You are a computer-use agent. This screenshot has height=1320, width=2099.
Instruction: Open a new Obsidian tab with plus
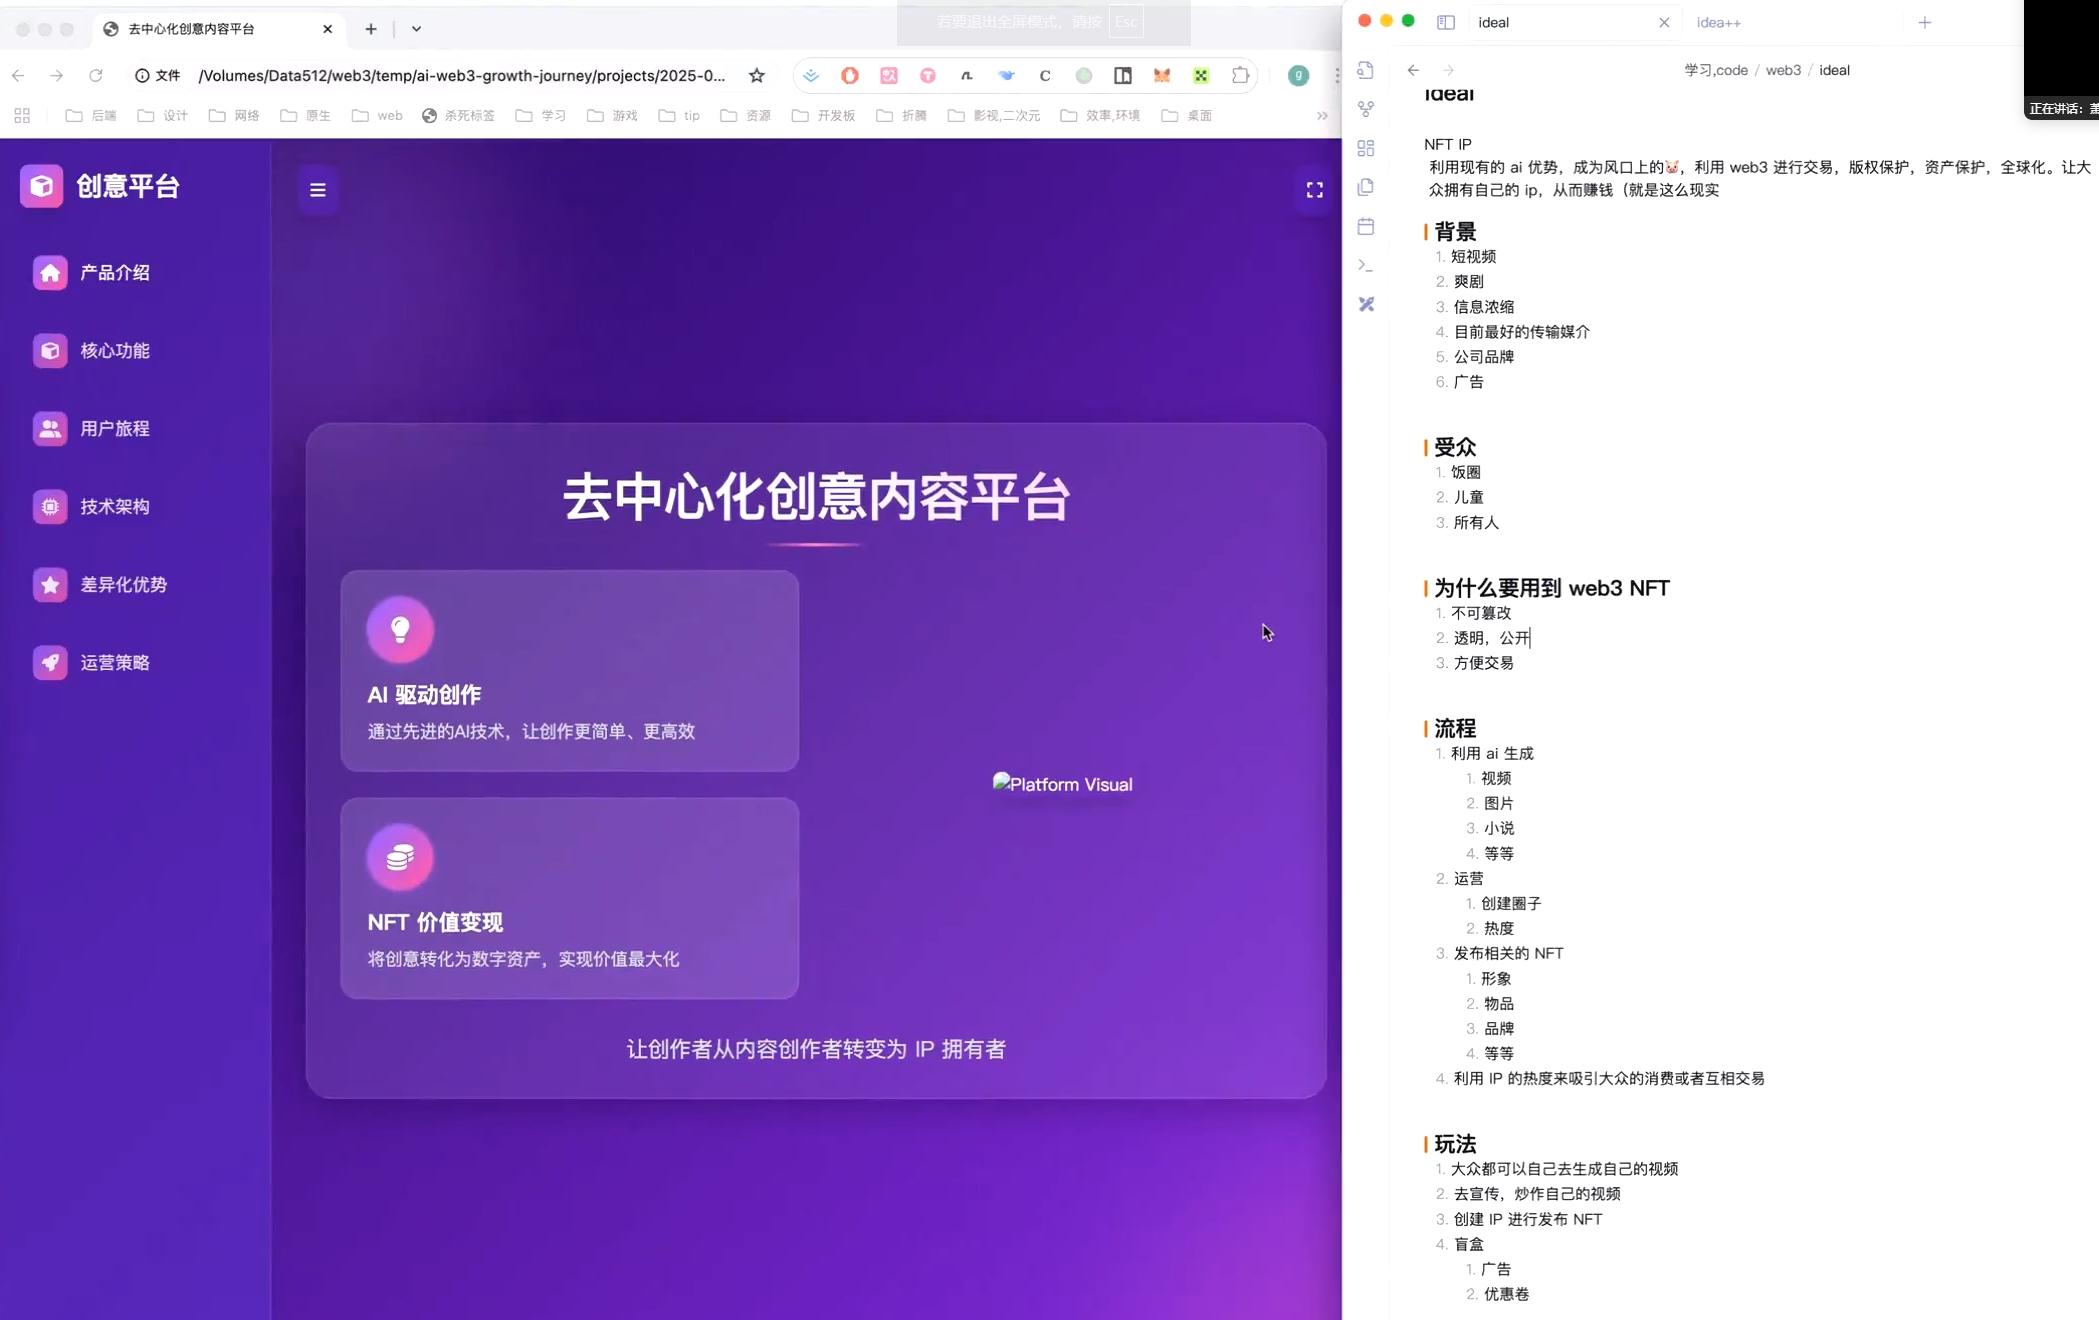[1924, 22]
